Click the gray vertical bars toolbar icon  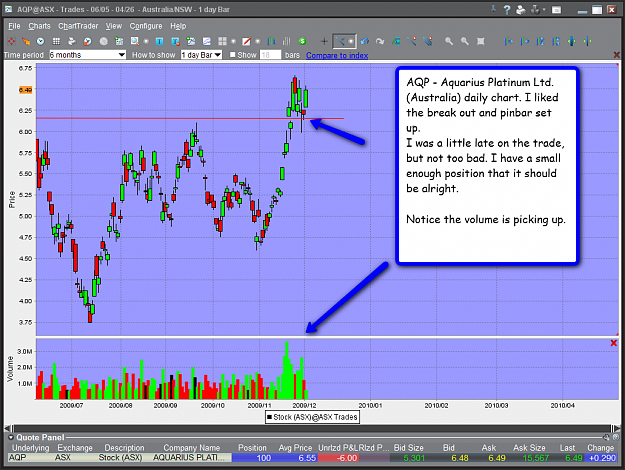pos(287,41)
